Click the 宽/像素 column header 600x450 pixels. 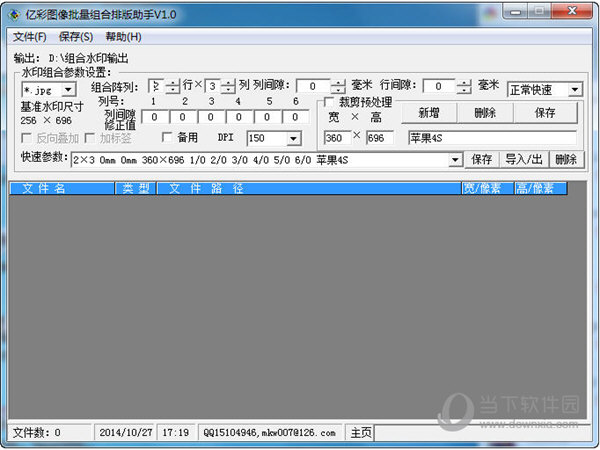click(x=488, y=188)
